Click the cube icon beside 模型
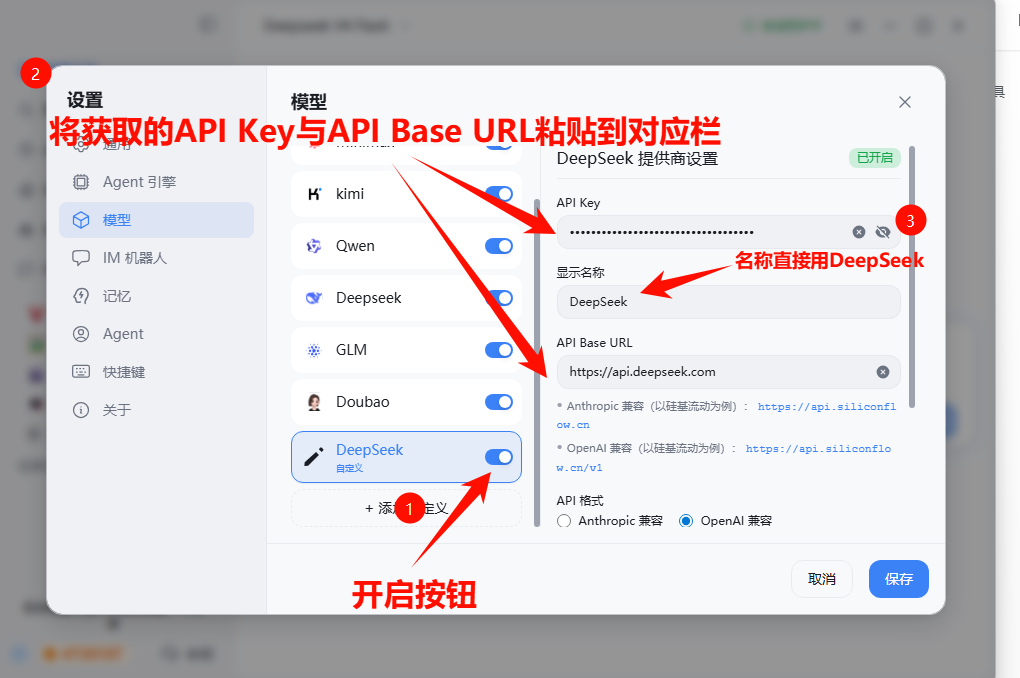 pos(81,220)
